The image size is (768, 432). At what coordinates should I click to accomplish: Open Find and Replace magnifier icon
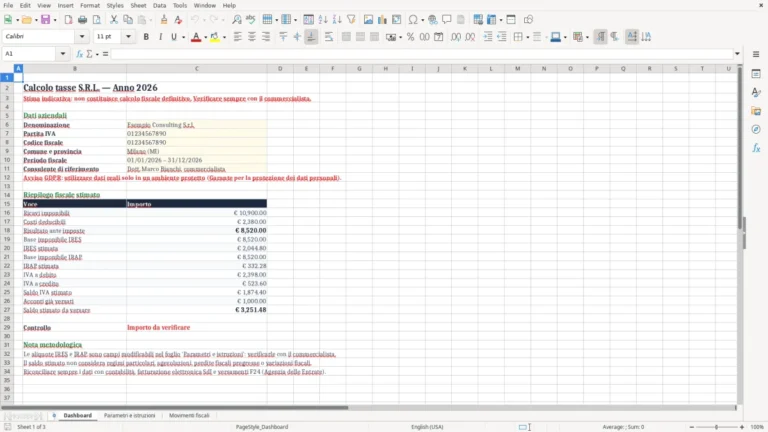pos(237,20)
